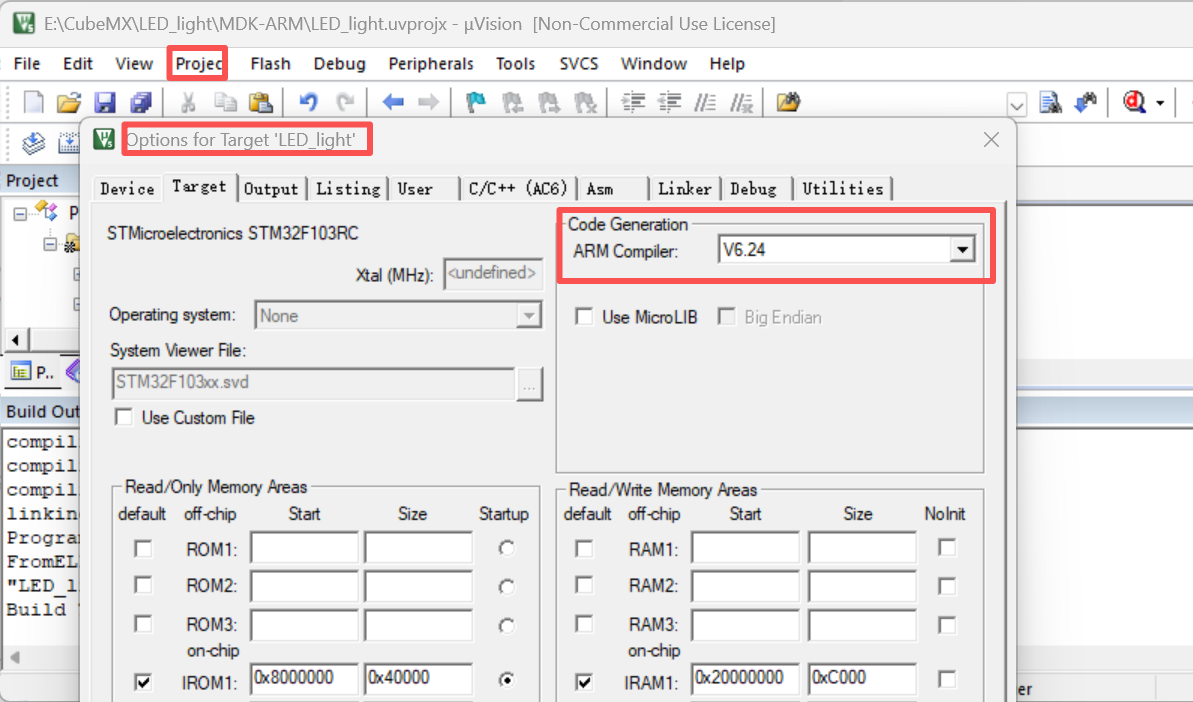Click the Find text document icon
The width and height of the screenshot is (1193, 702).
click(1050, 102)
